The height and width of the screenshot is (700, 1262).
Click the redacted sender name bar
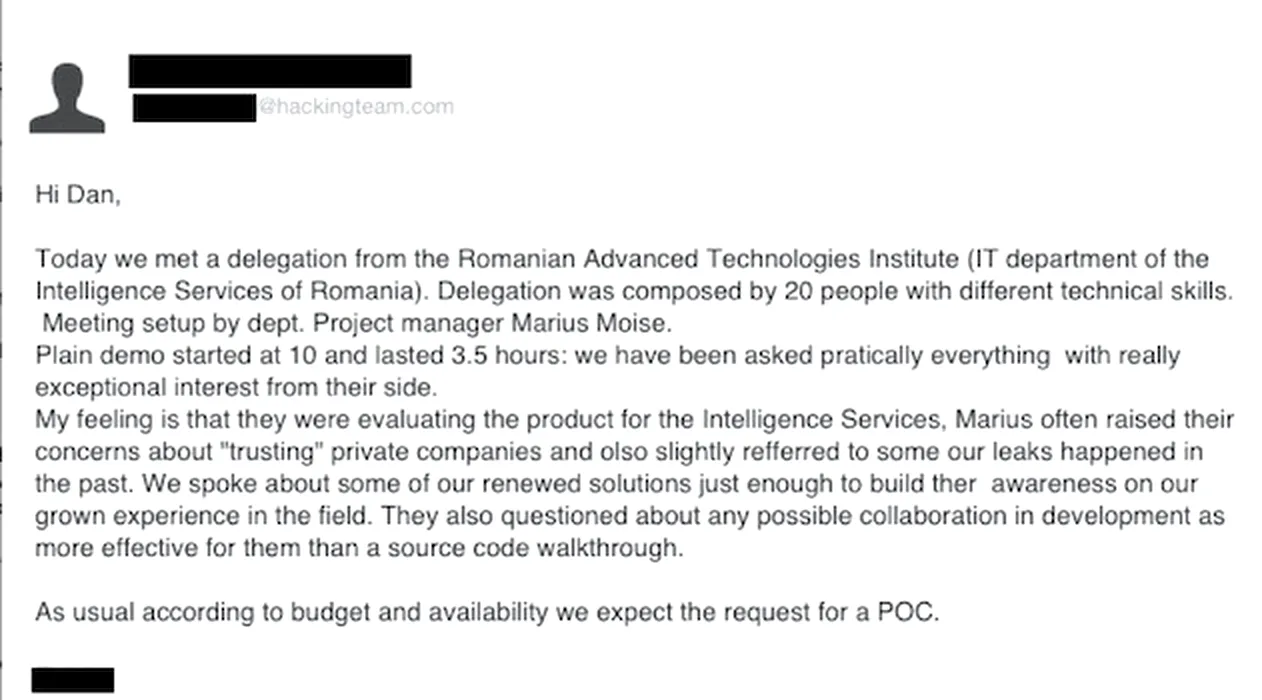(270, 71)
